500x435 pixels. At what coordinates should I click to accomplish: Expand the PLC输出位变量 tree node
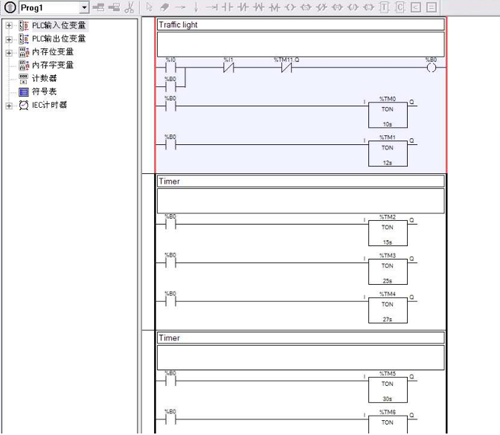9,39
